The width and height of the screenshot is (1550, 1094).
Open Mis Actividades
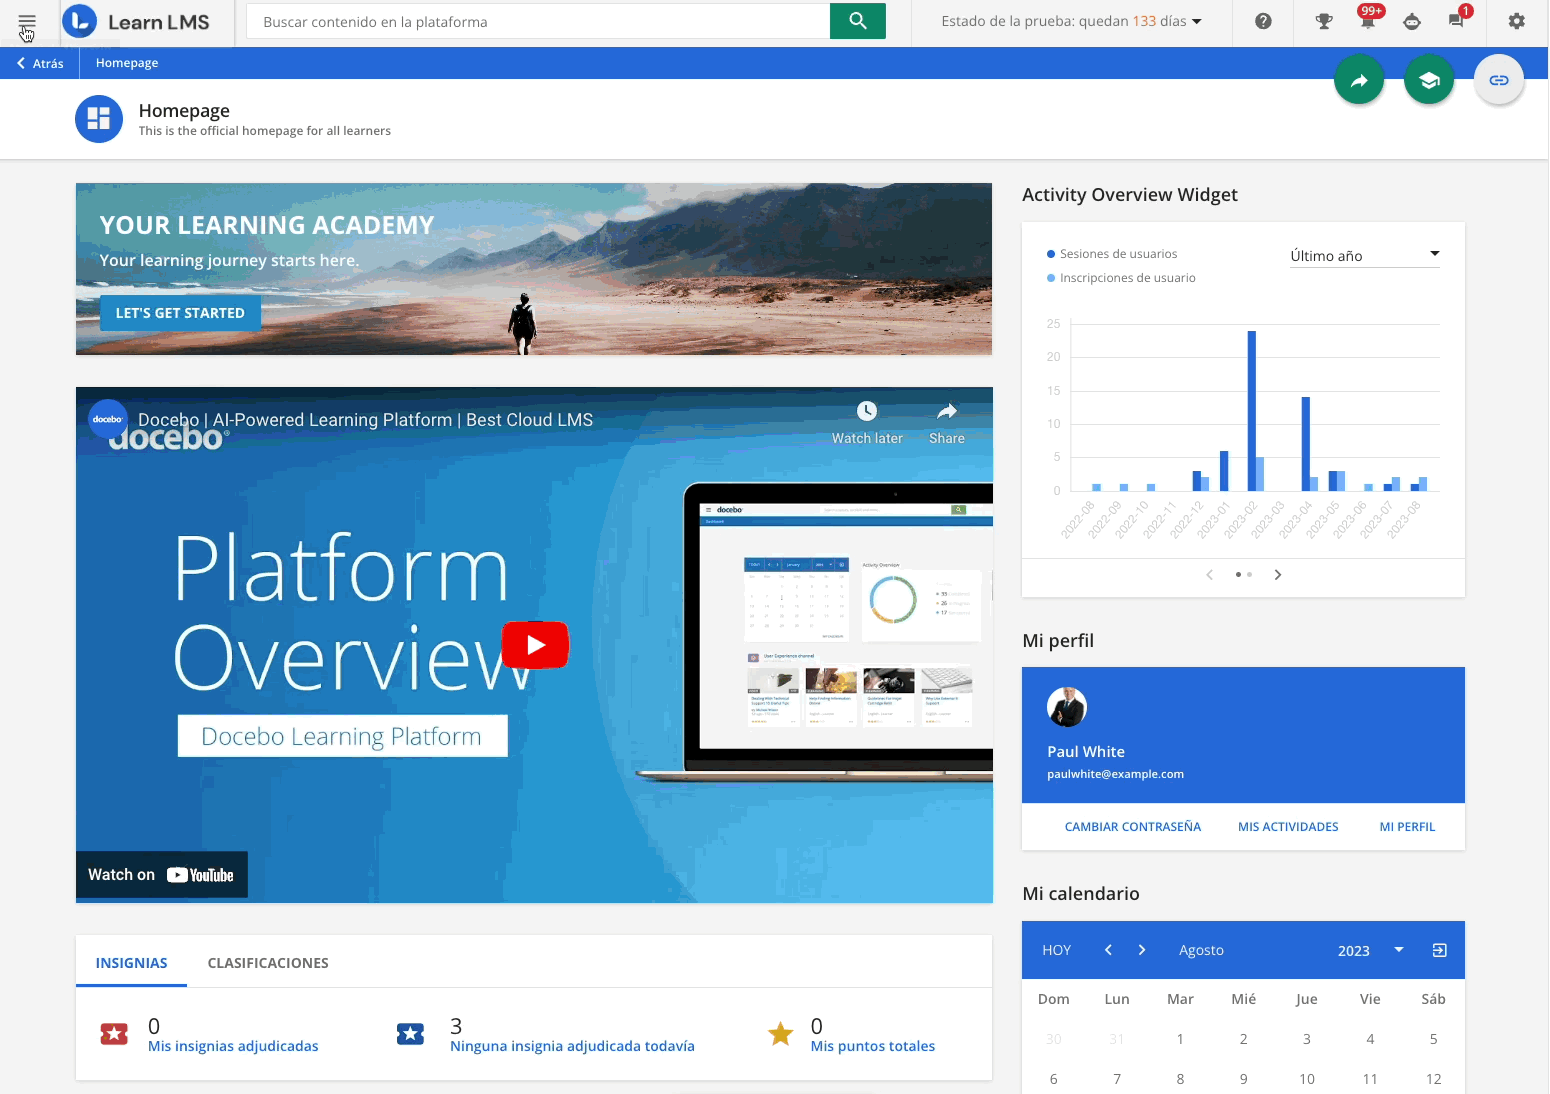coord(1288,827)
